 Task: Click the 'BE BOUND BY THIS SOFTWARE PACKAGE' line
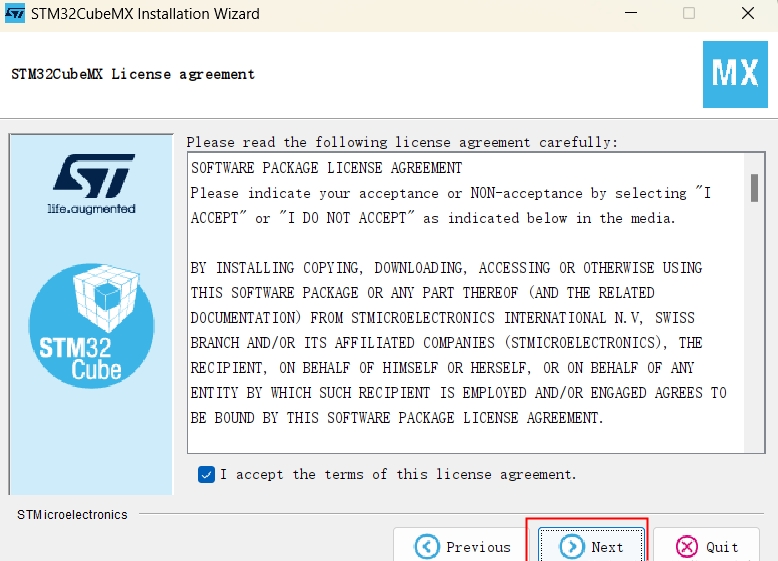[396, 418]
